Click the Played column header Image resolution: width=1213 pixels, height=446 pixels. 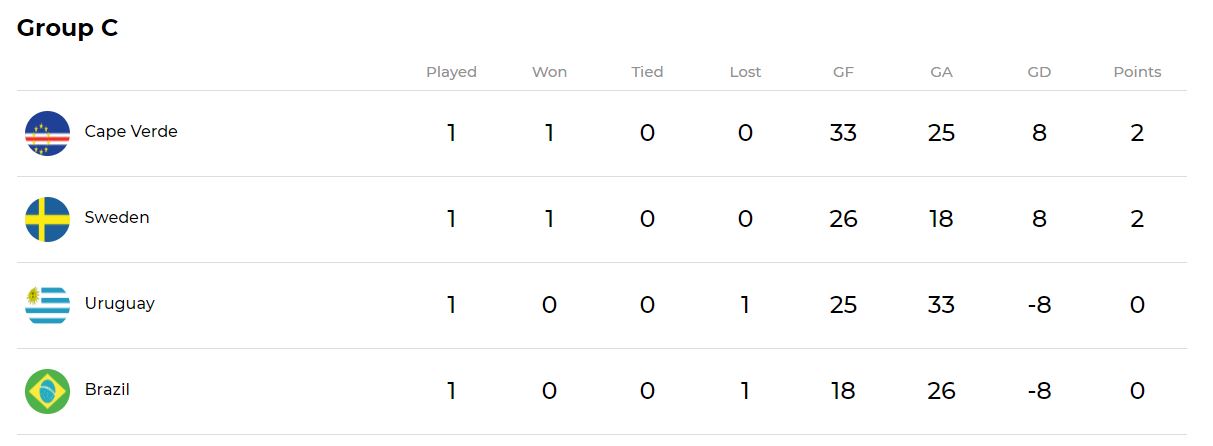click(x=451, y=72)
